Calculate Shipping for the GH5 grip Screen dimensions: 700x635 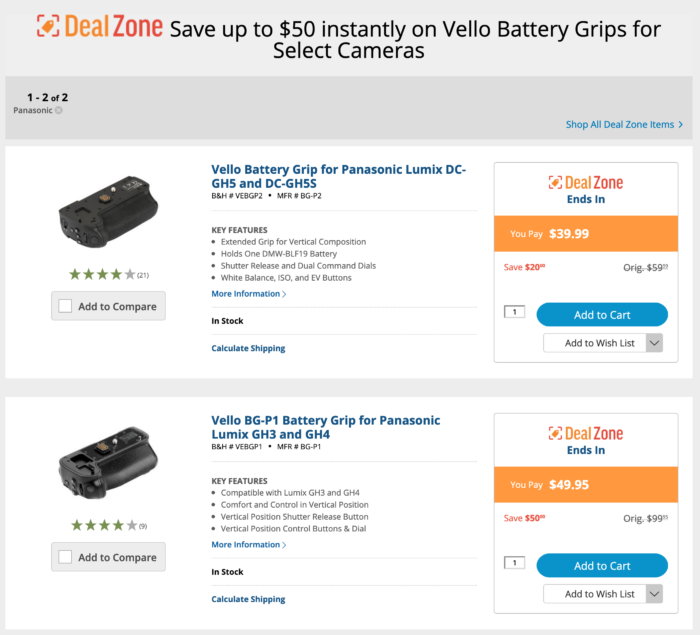(248, 348)
